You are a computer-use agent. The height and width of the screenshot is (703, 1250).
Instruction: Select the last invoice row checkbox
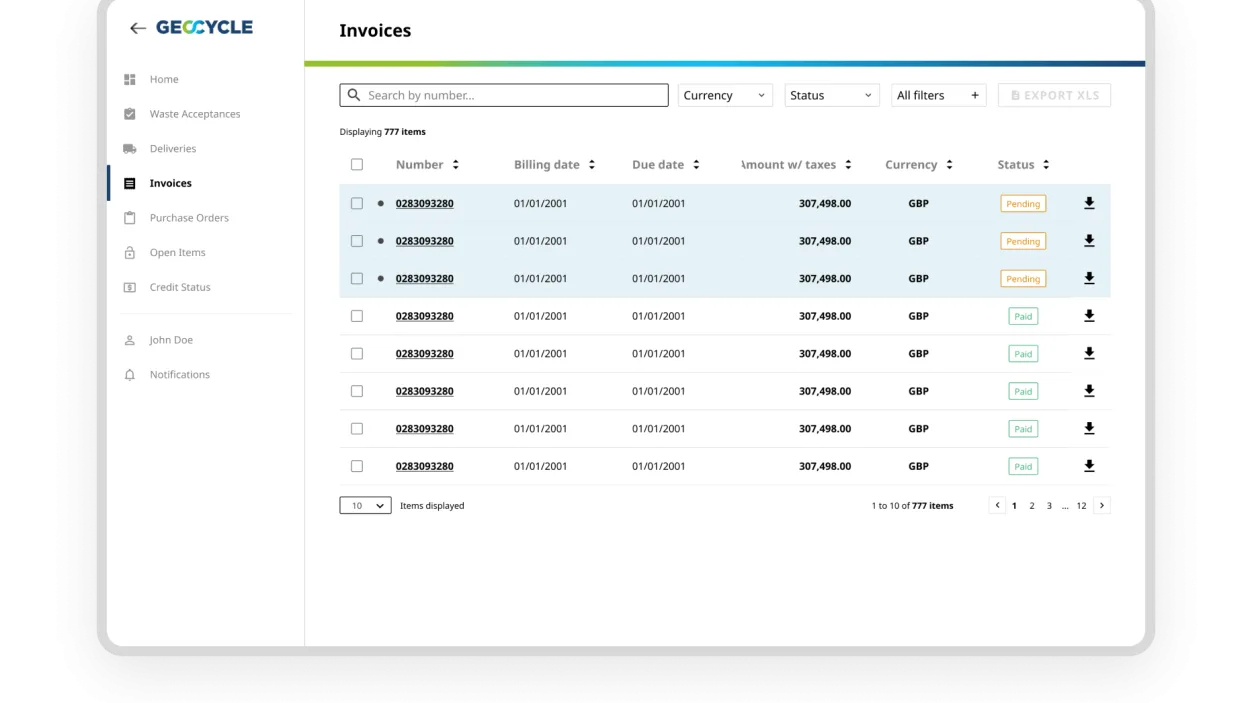pyautogui.click(x=357, y=466)
